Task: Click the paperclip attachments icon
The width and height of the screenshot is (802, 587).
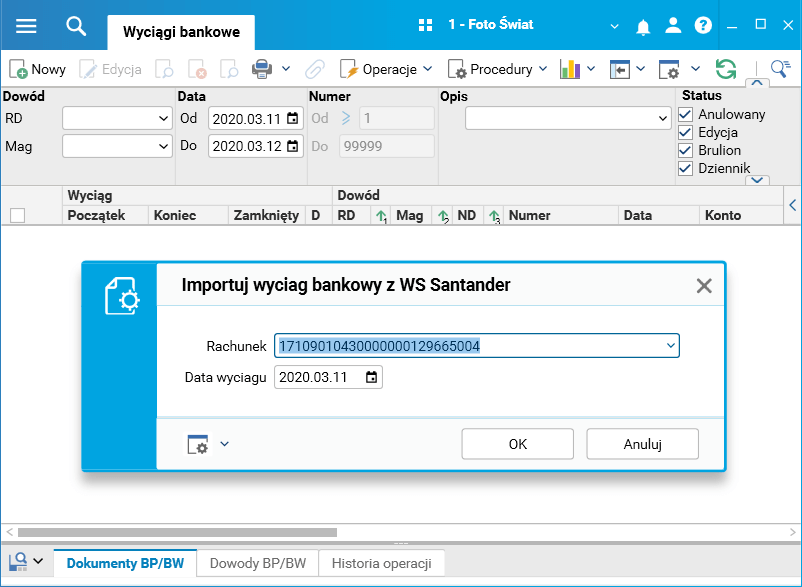Action: pyautogui.click(x=315, y=69)
